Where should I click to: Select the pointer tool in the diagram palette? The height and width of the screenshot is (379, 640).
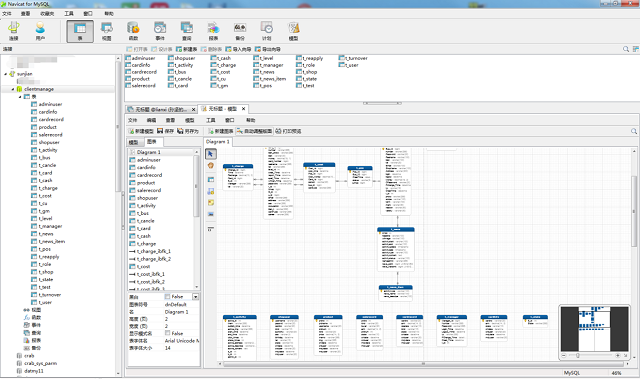[211, 154]
